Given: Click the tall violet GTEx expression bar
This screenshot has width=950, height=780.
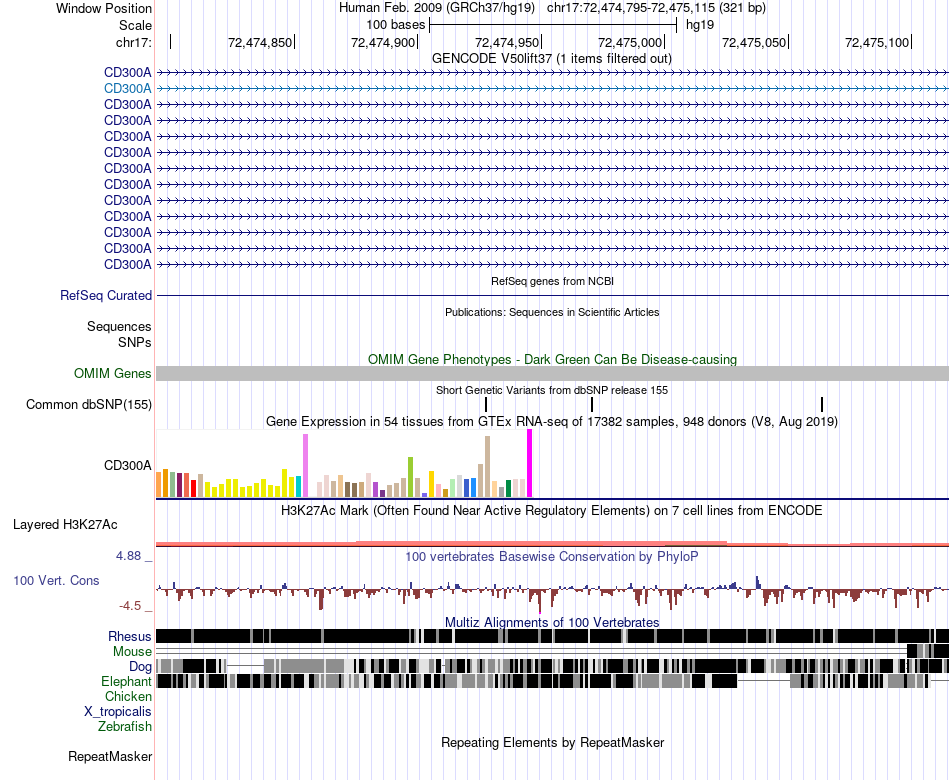Looking at the screenshot, I should point(305,465).
